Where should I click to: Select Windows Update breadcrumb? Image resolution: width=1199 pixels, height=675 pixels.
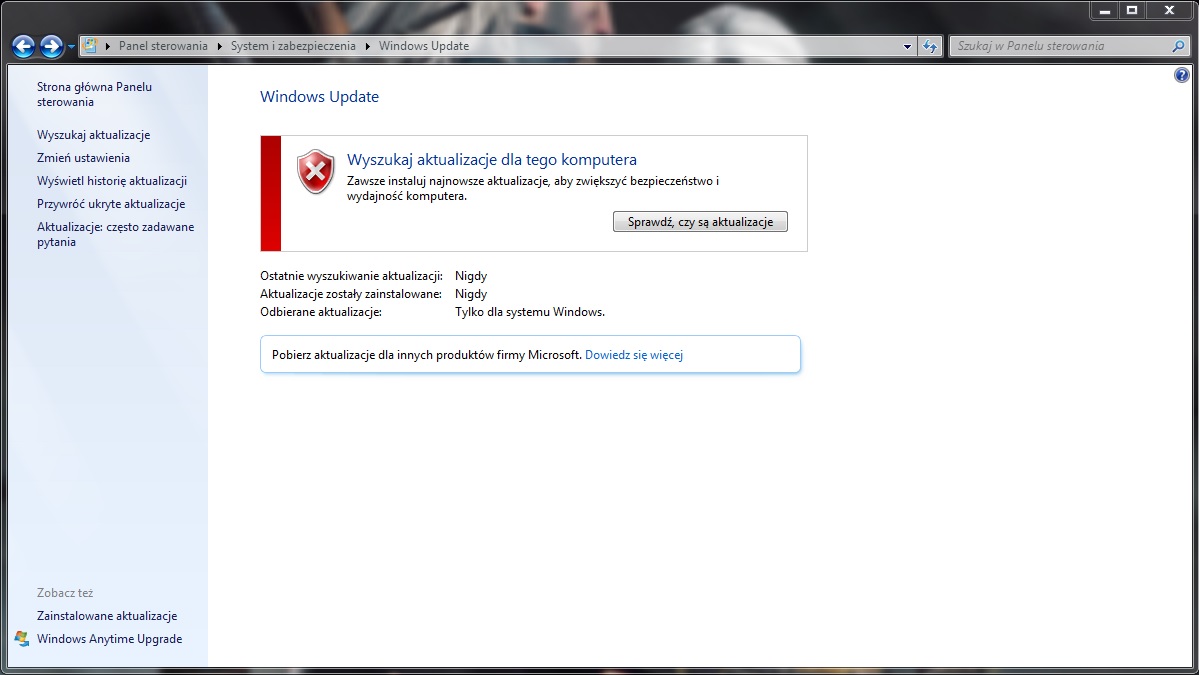pos(424,46)
